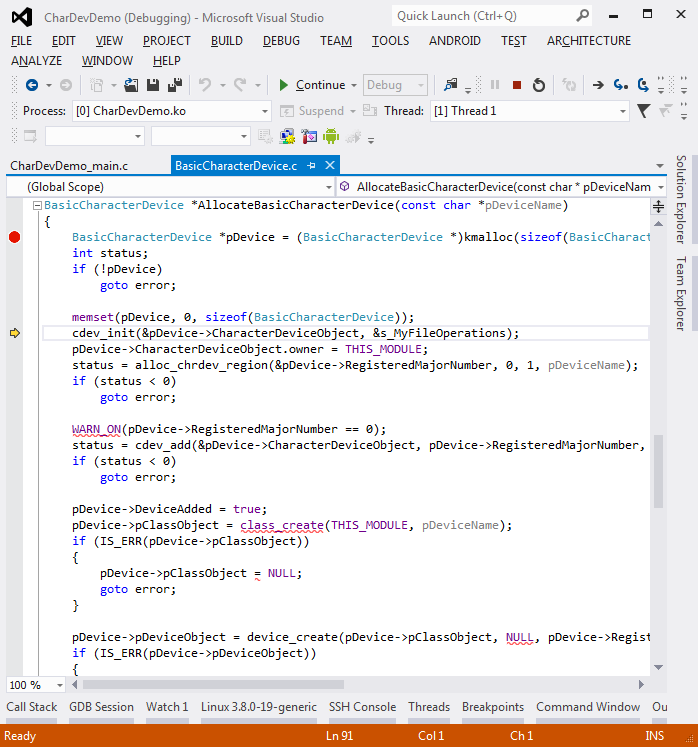Click the scroll down arrow of editor

tap(658, 667)
